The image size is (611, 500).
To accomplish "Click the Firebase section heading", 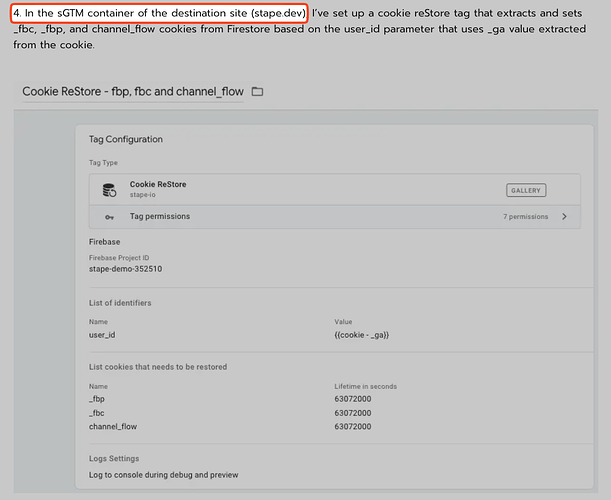I will pyautogui.click(x=104, y=242).
